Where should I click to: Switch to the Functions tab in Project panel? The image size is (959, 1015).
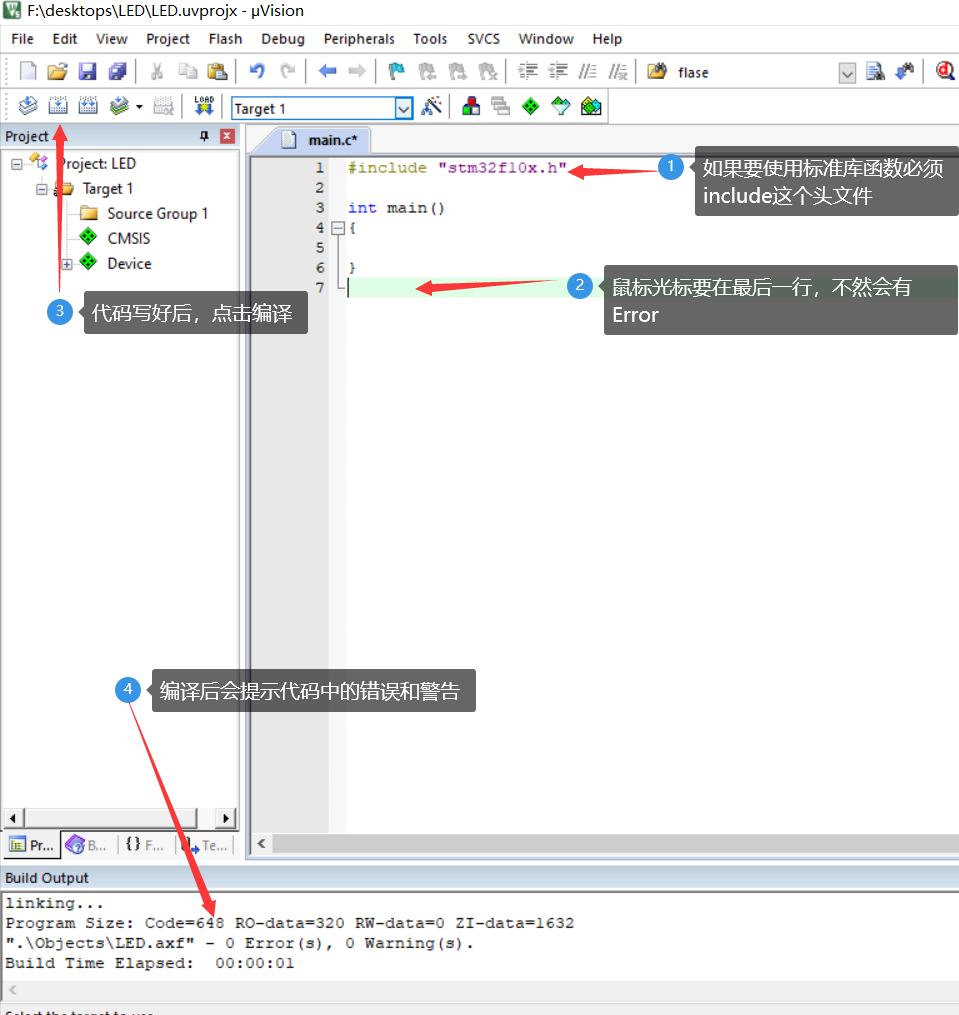tap(146, 845)
